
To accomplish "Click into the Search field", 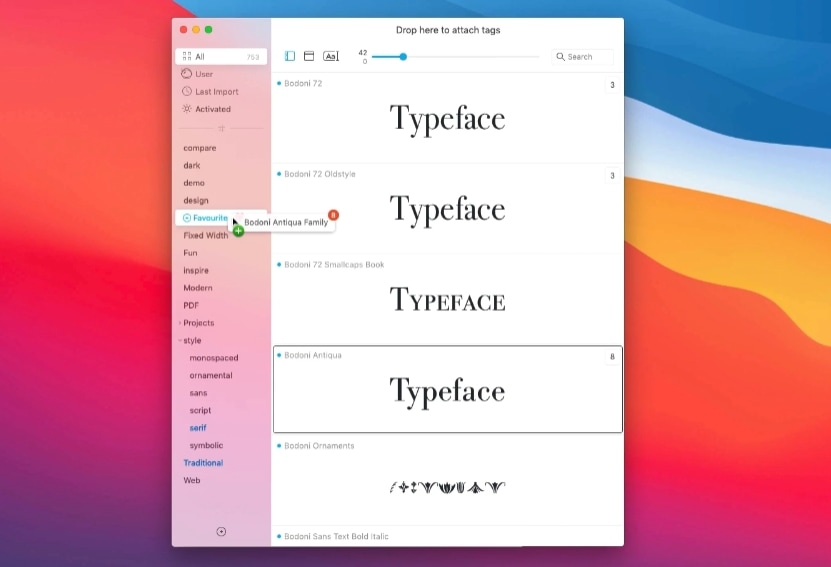I will coord(582,57).
